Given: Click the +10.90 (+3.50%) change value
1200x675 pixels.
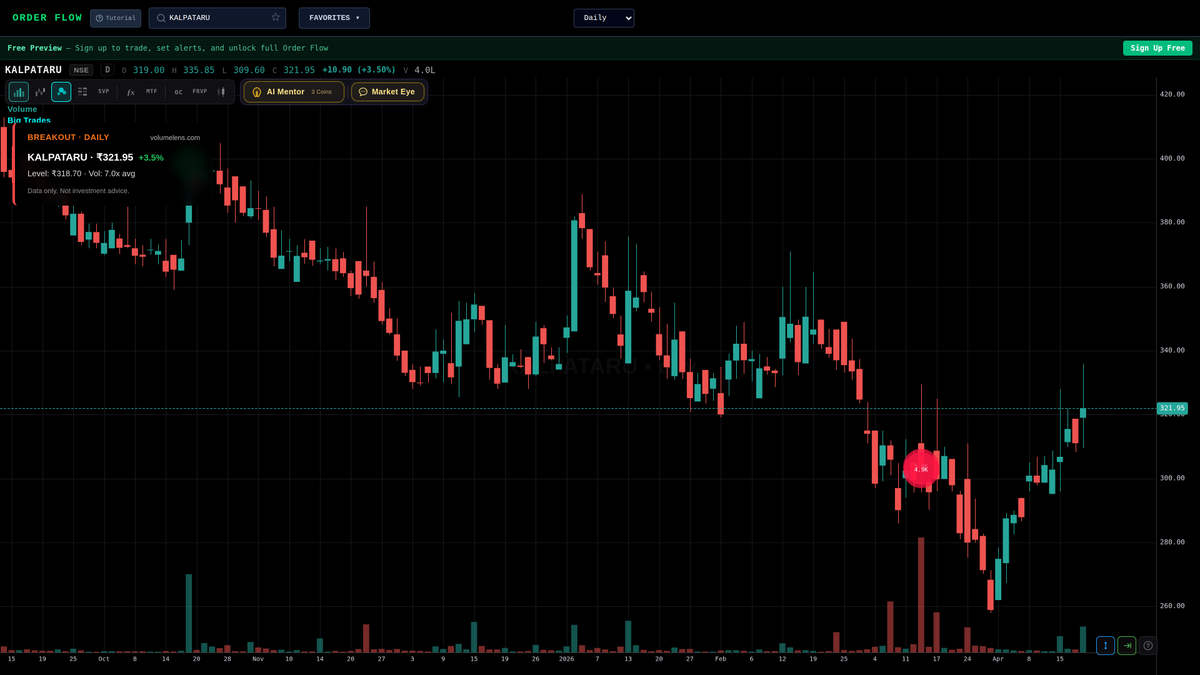Looking at the screenshot, I should (x=359, y=70).
